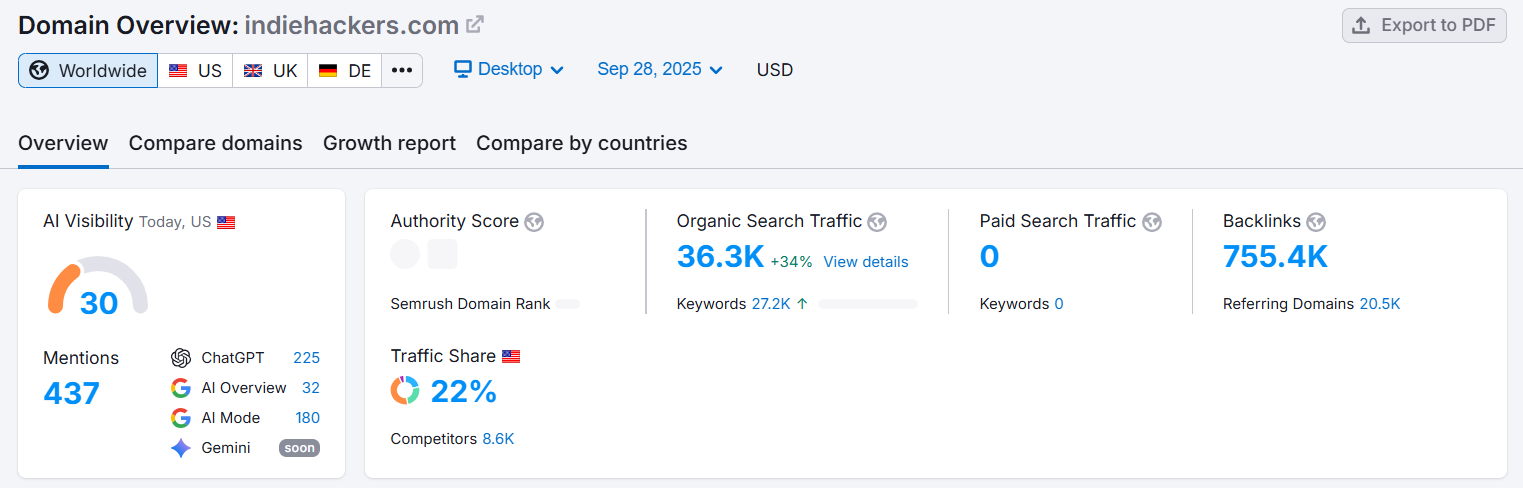The width and height of the screenshot is (1523, 488).
Task: Click Google icon next to AI Overview
Action: tap(181, 388)
